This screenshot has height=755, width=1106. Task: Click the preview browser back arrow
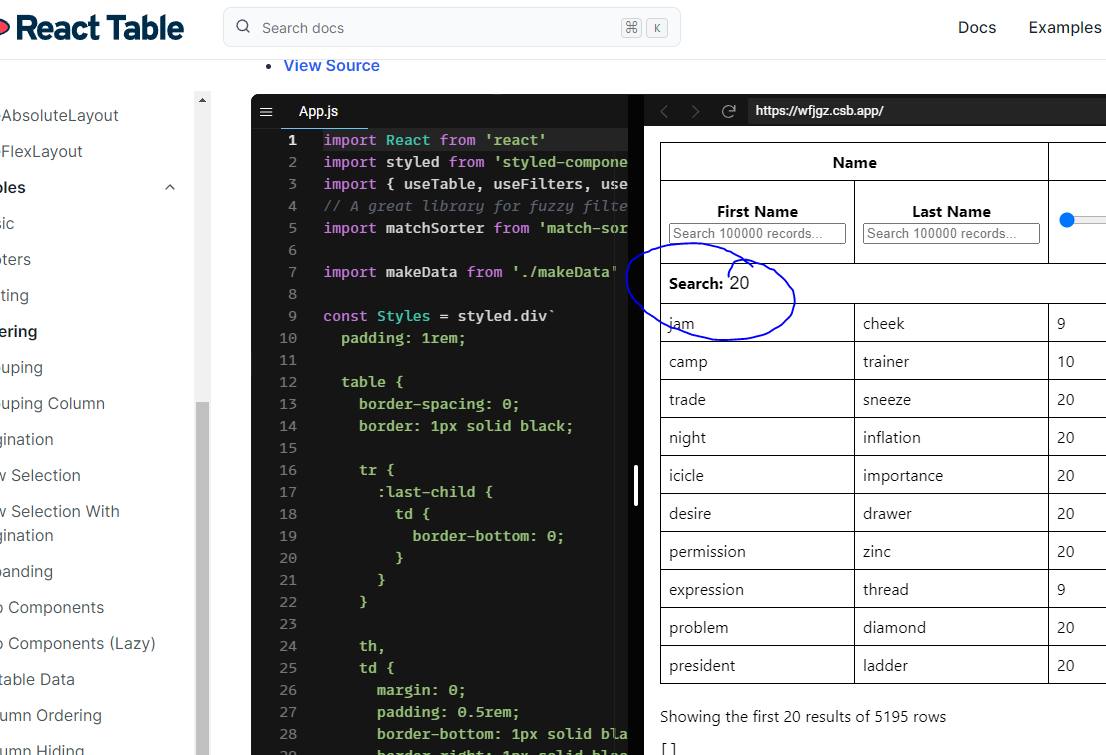(664, 111)
